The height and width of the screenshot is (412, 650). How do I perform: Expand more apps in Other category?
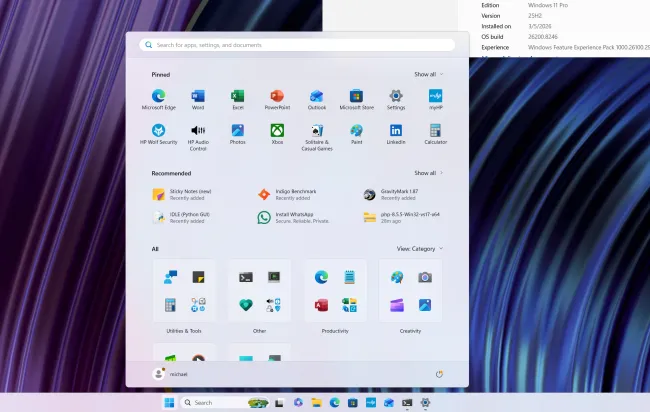[x=274, y=305]
